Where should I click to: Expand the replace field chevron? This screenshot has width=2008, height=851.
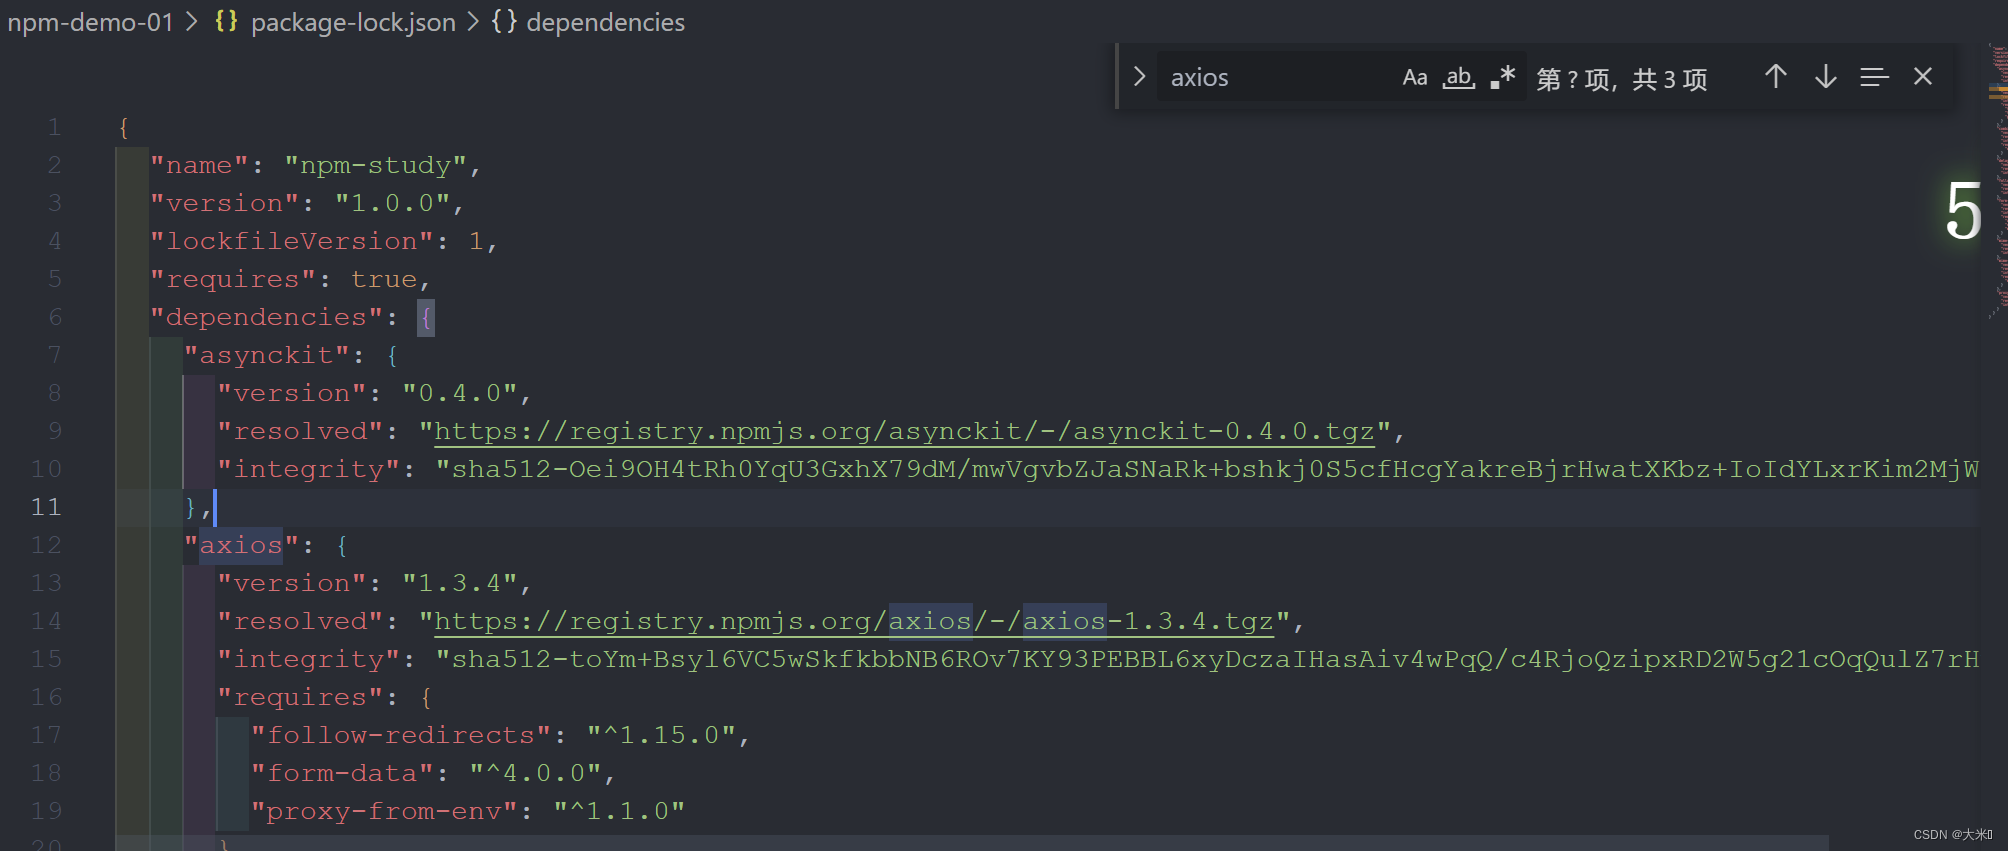1139,77
